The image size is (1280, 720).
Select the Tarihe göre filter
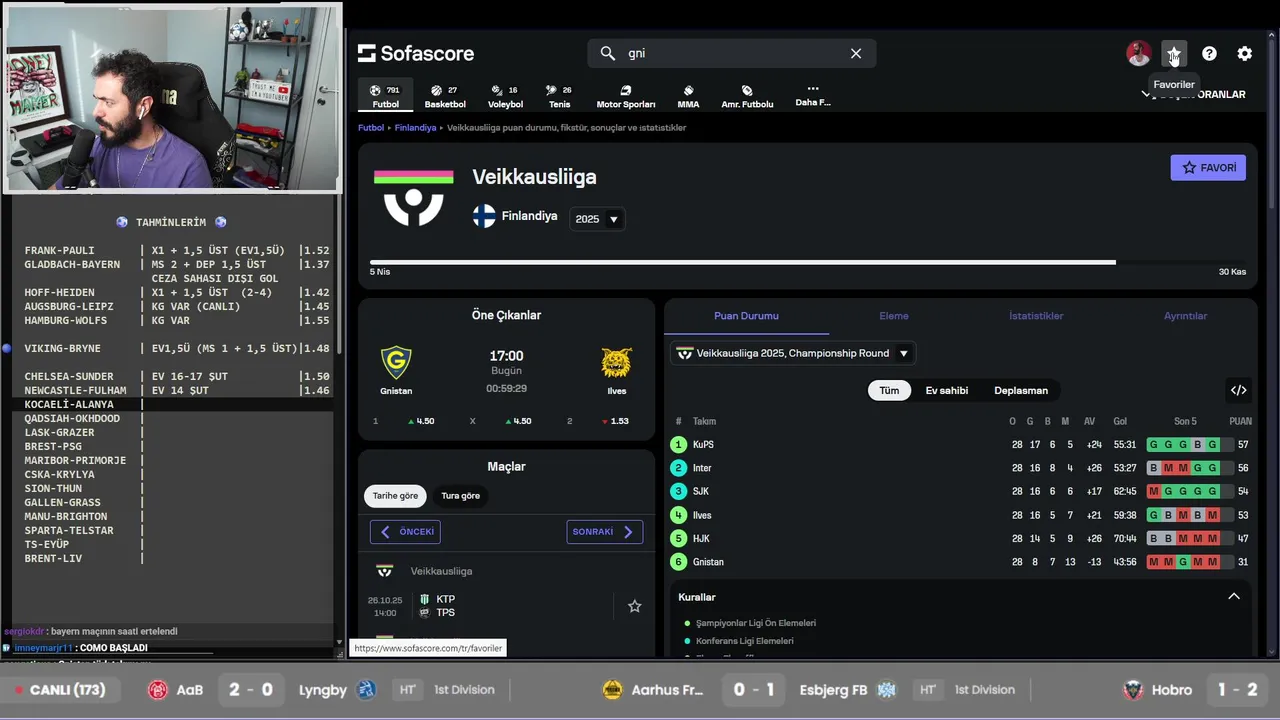tap(395, 496)
